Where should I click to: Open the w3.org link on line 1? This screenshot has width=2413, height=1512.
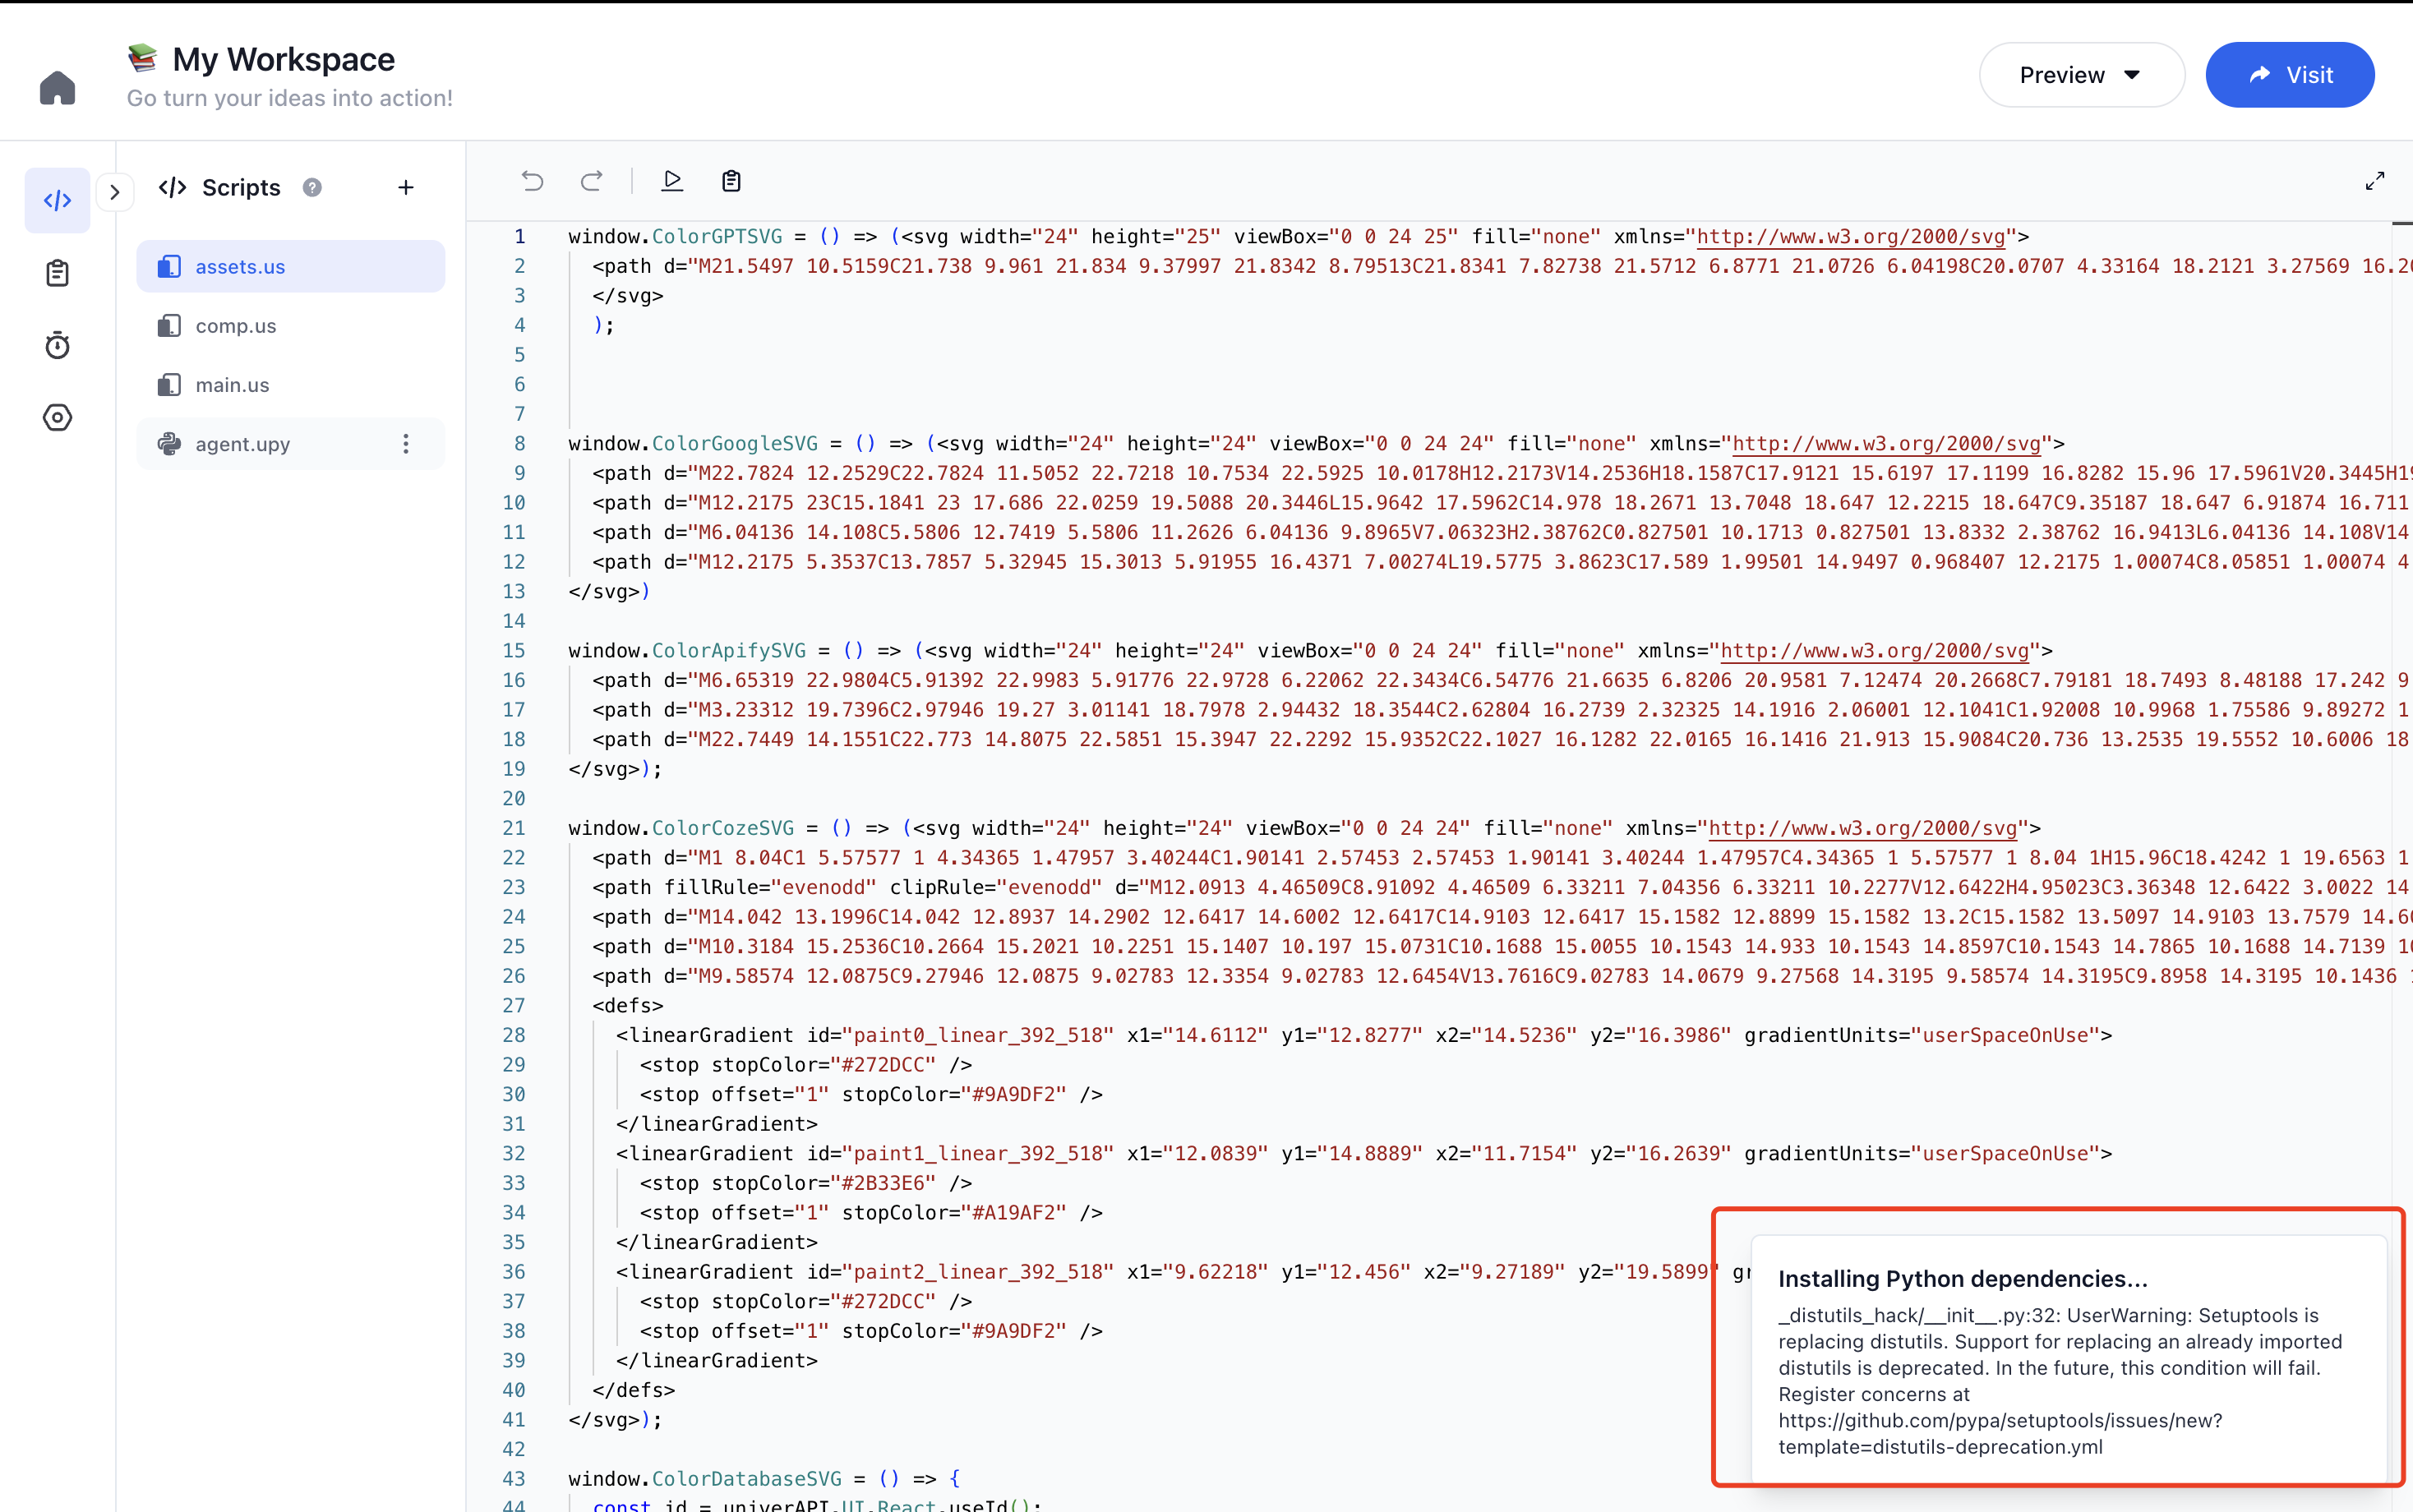1851,237
